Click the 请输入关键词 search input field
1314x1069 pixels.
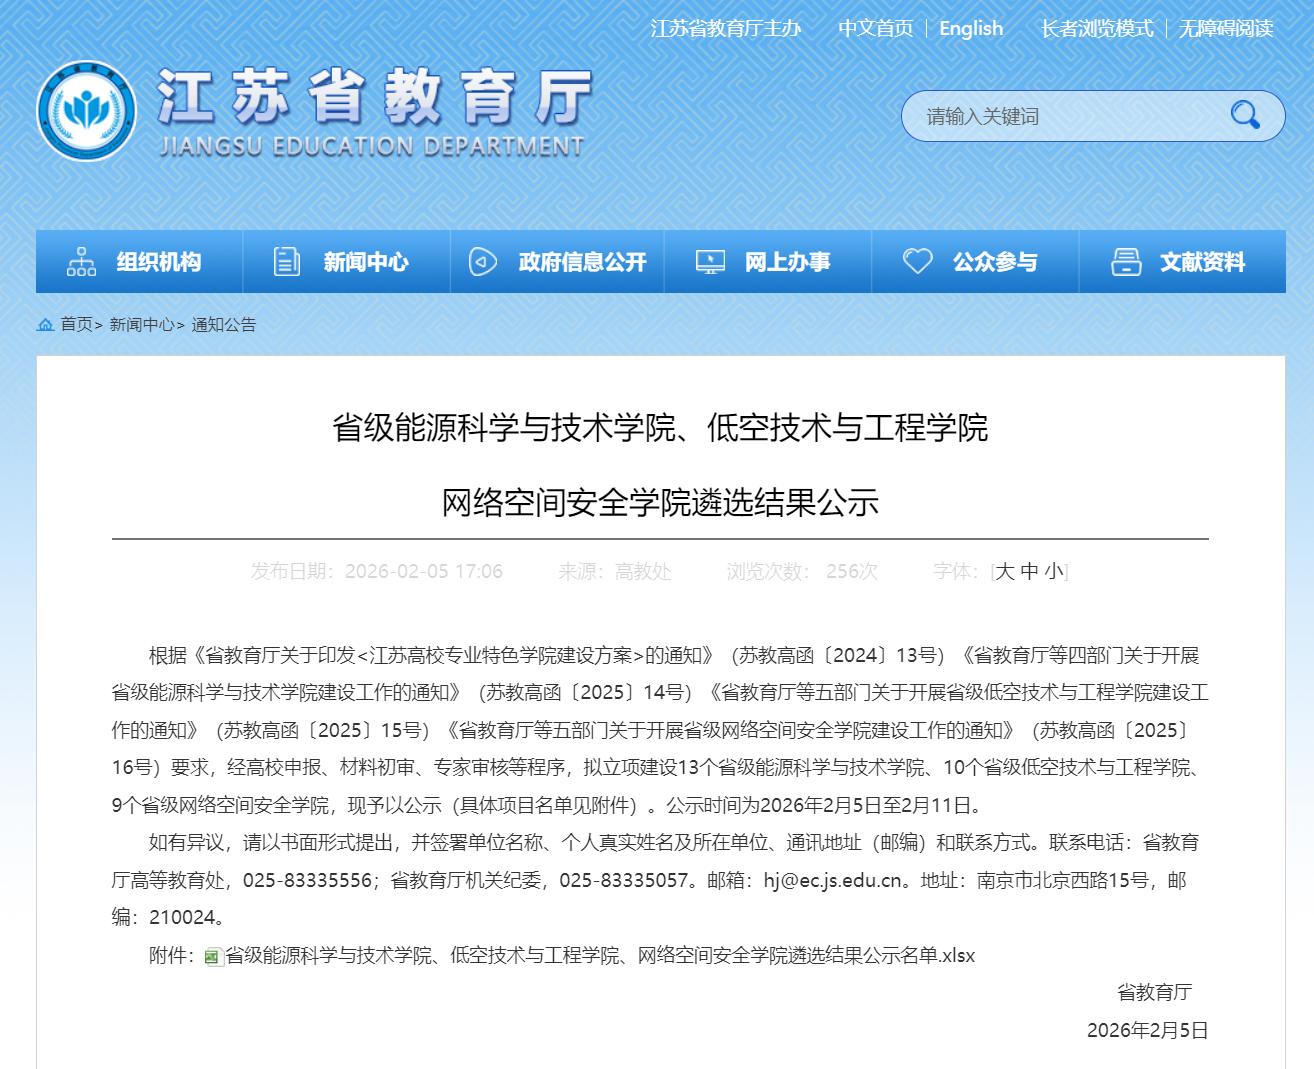click(x=1060, y=116)
